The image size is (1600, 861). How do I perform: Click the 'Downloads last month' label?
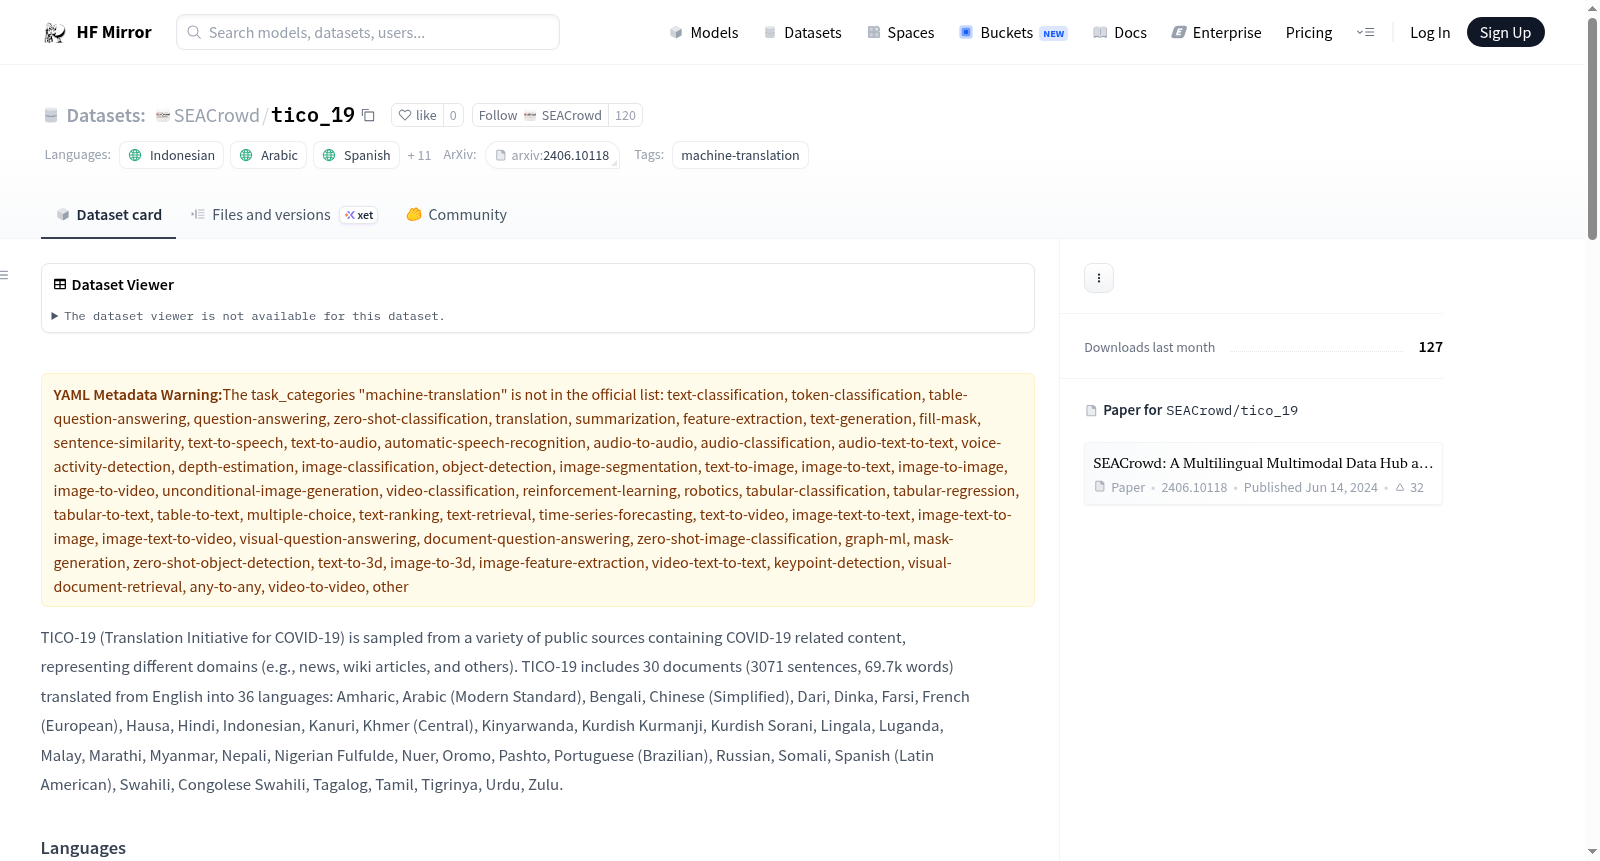(1150, 348)
